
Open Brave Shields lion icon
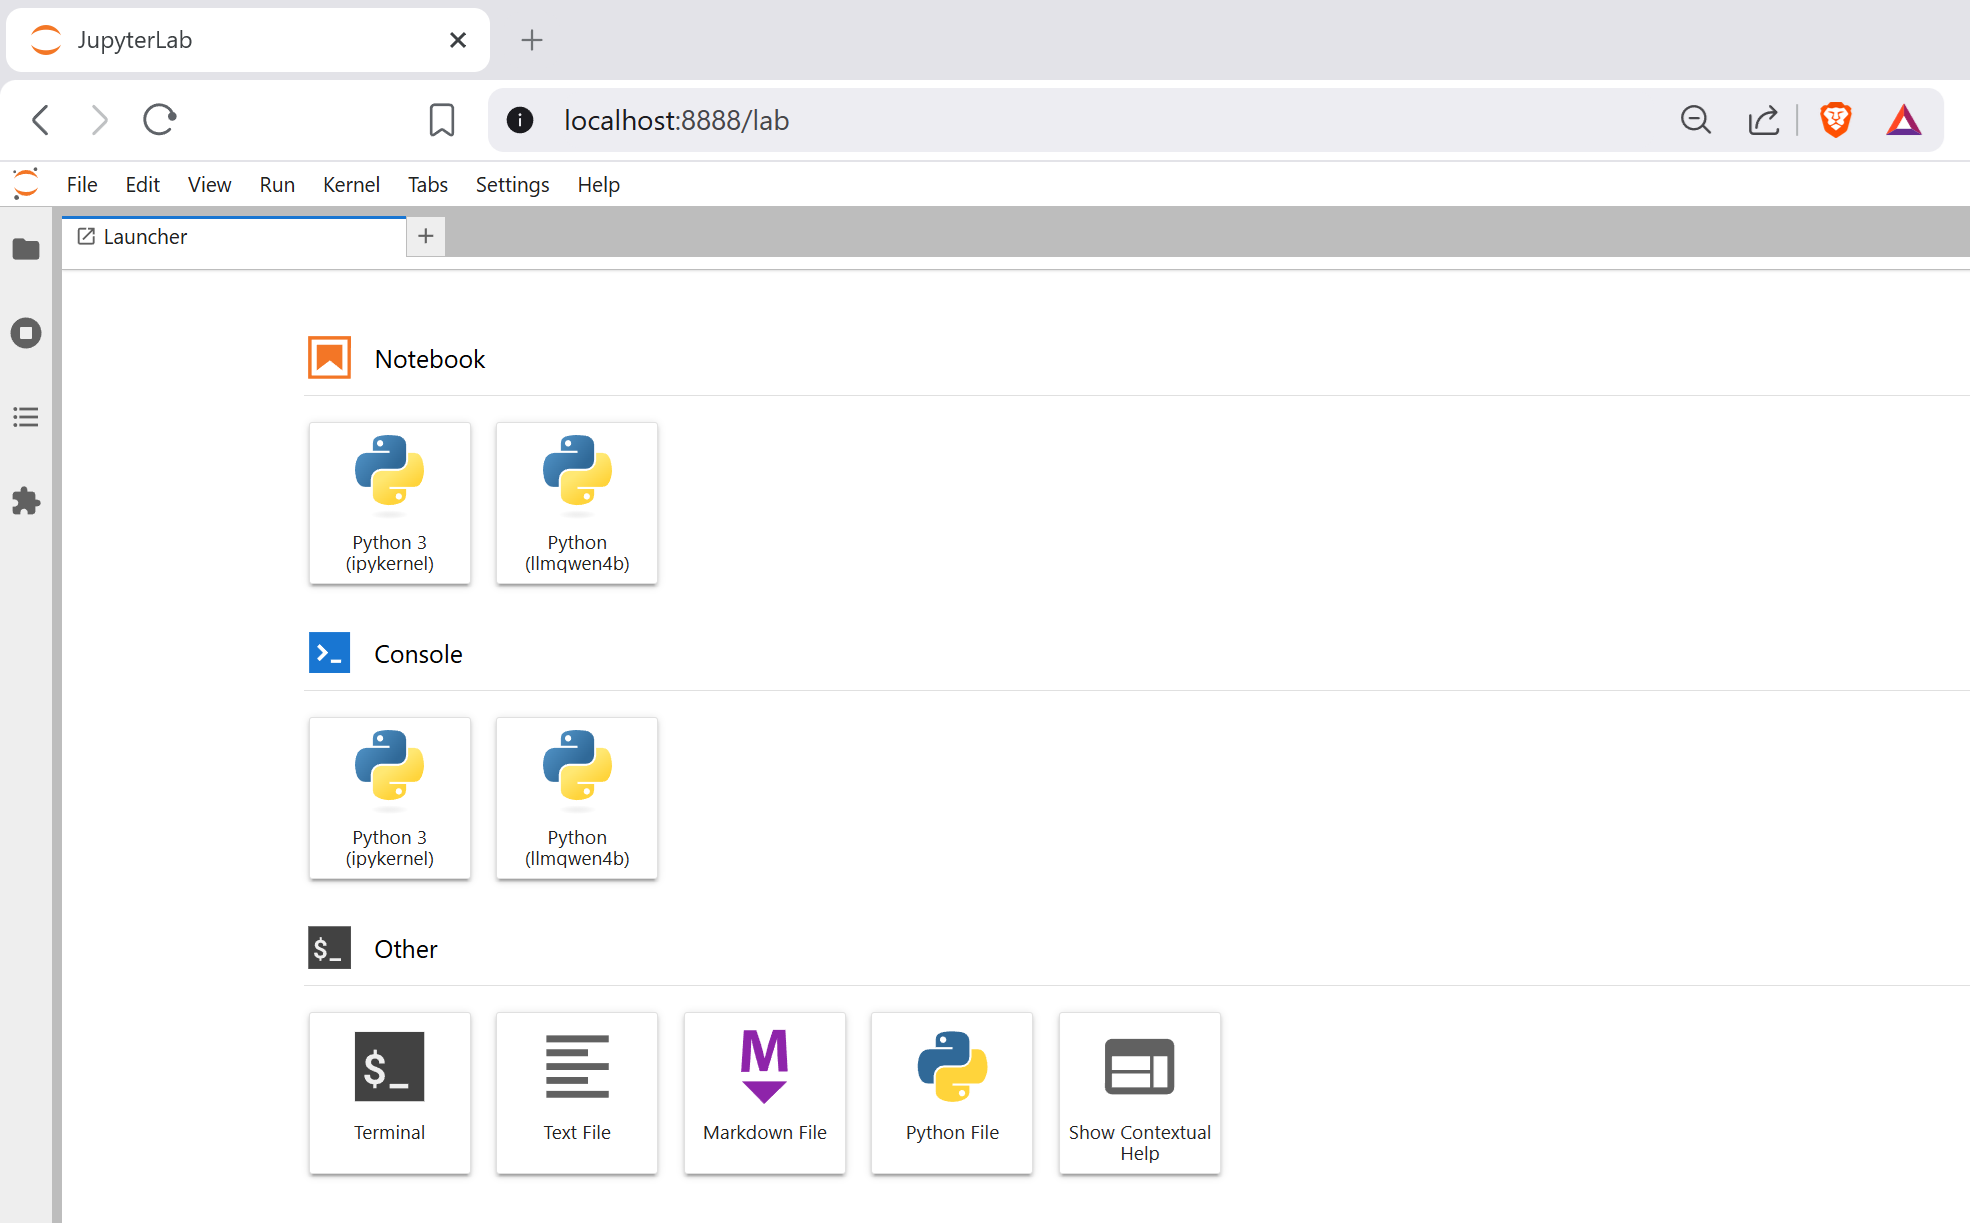(1836, 120)
